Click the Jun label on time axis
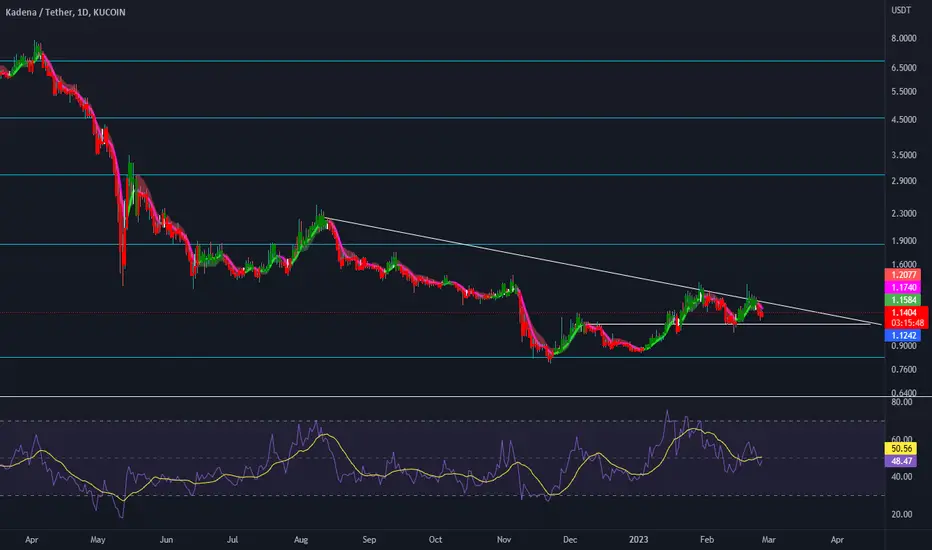932x550 pixels. coord(166,540)
